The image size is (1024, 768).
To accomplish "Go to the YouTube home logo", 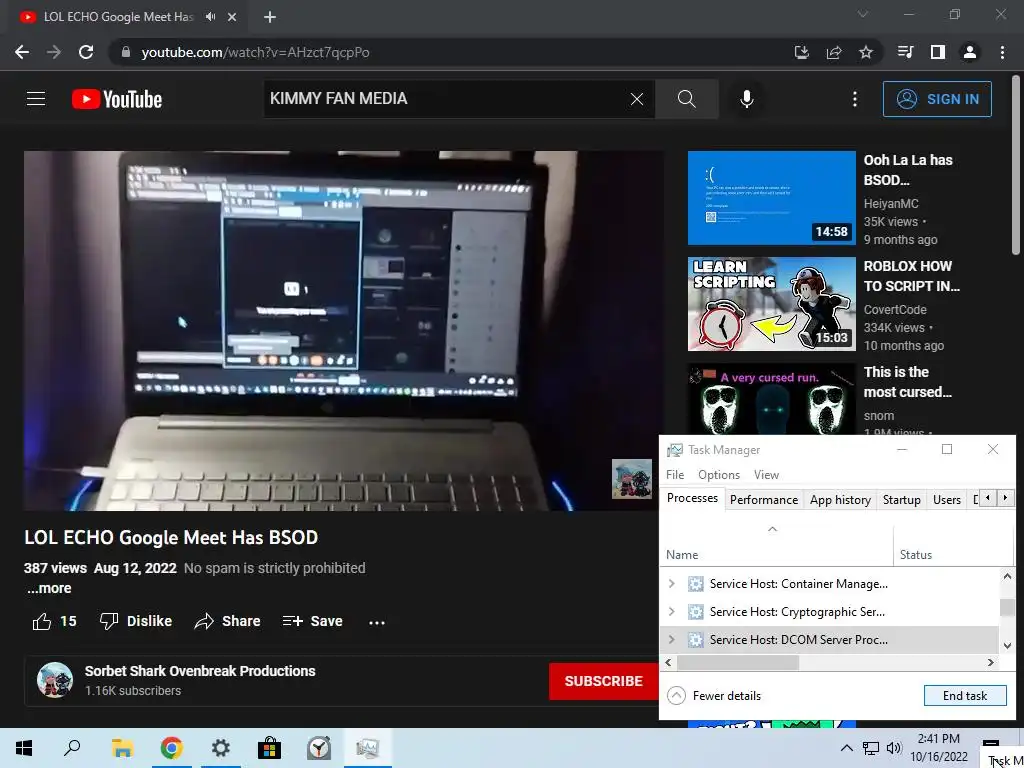I will (x=117, y=99).
